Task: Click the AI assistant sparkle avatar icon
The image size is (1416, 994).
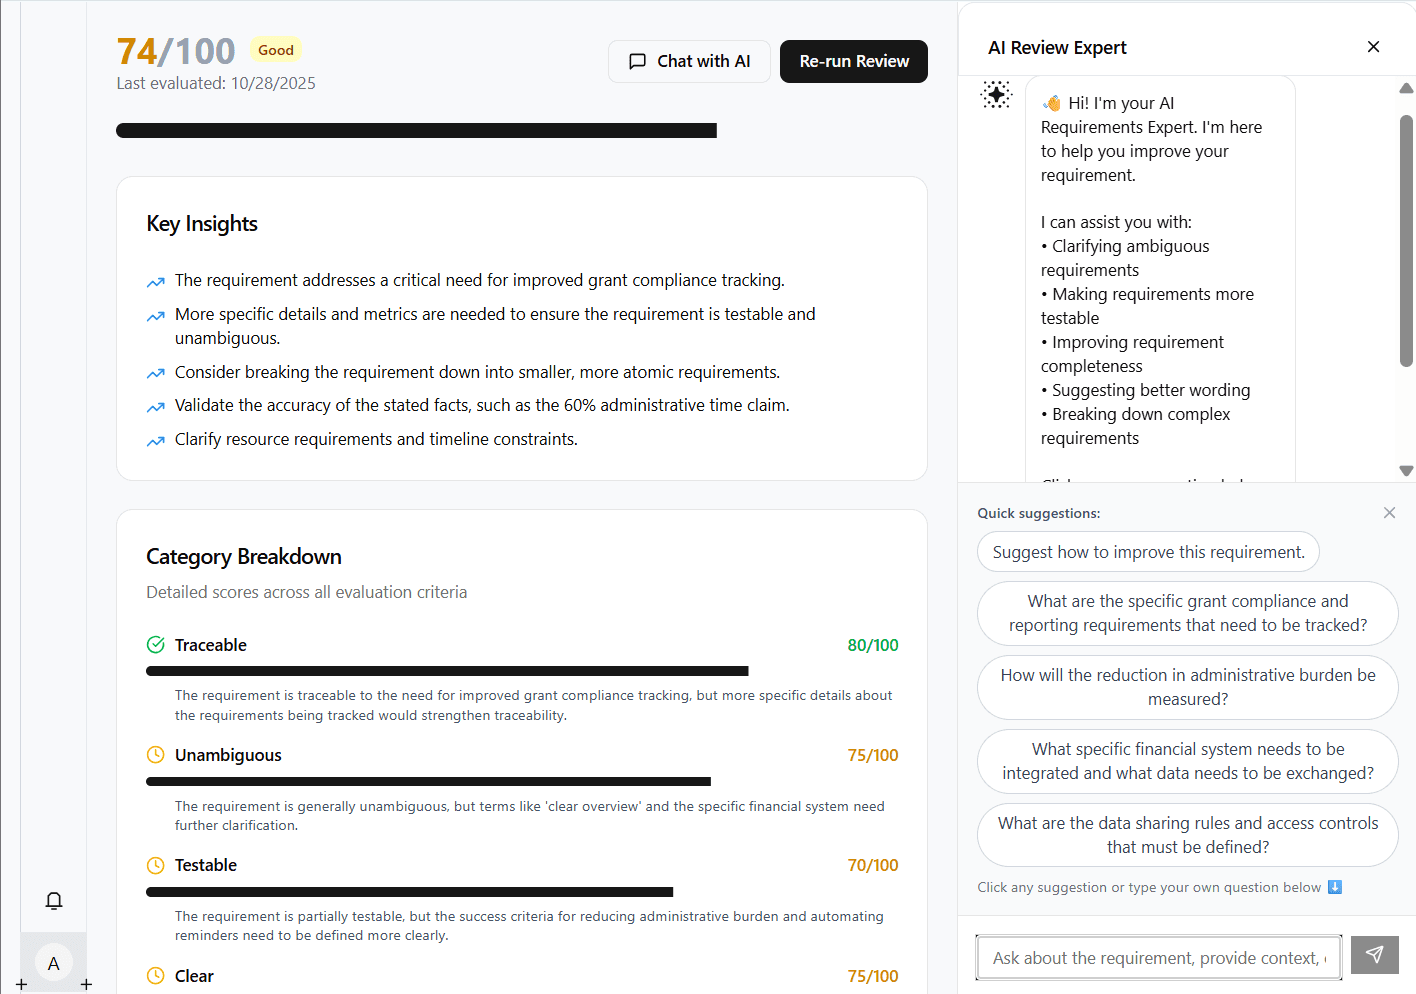Action: pos(996,95)
